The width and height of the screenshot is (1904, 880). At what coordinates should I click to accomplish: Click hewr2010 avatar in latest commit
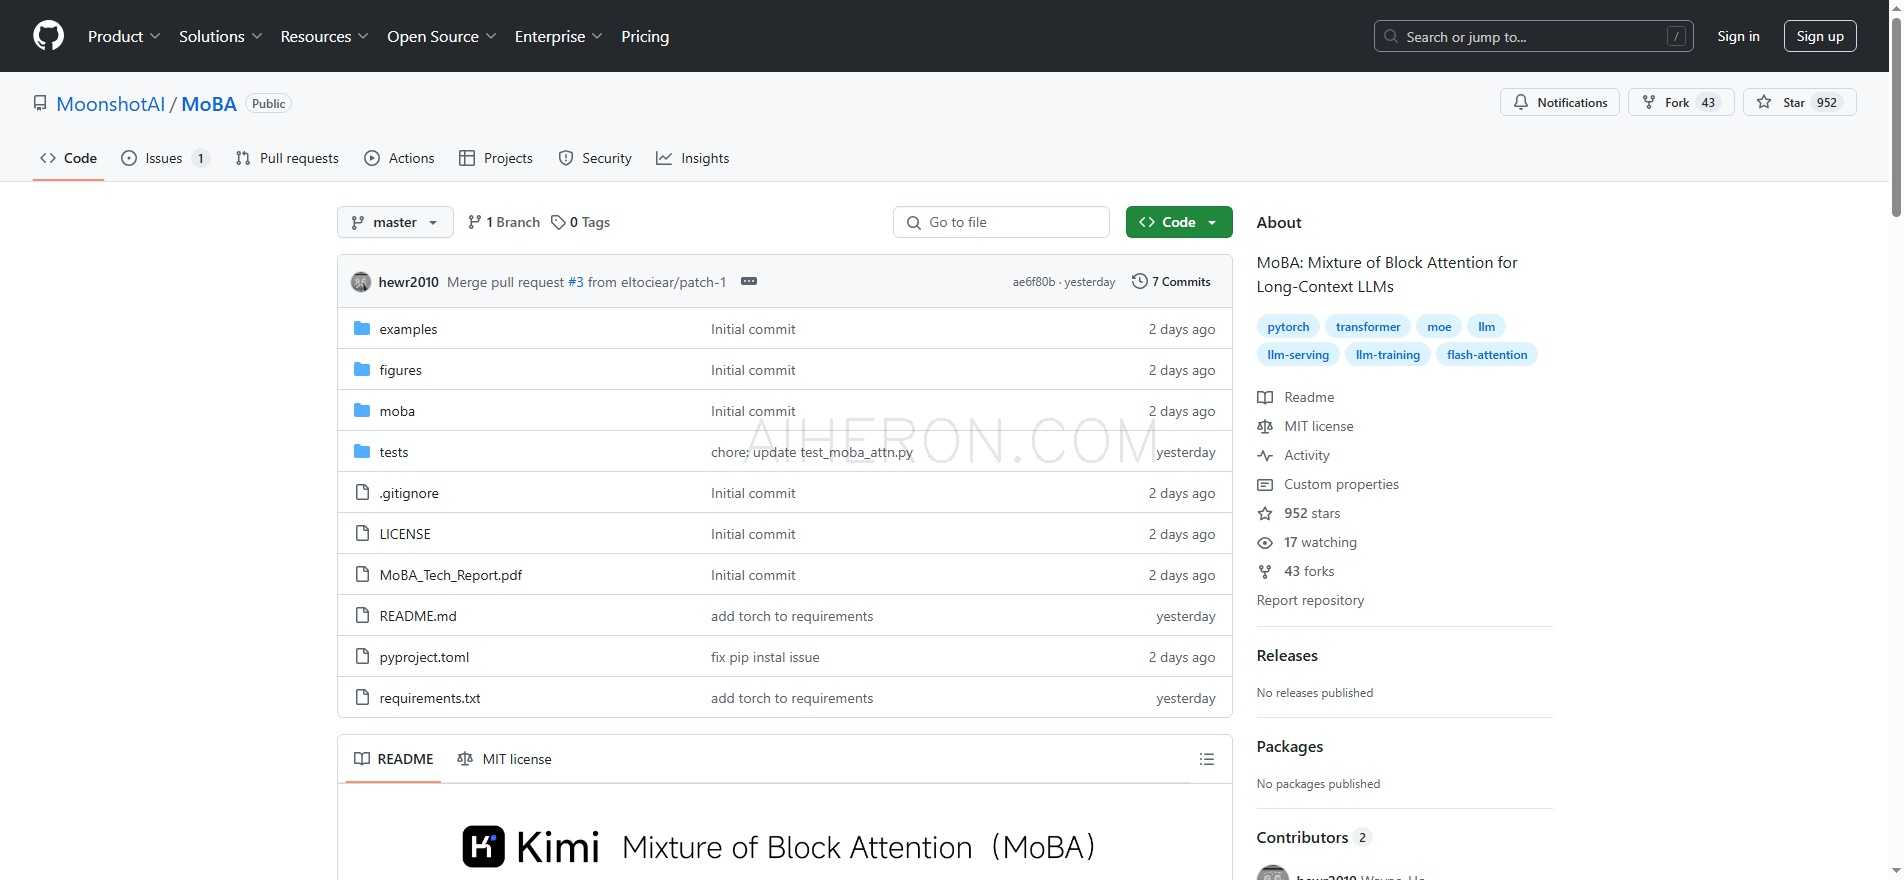361,282
